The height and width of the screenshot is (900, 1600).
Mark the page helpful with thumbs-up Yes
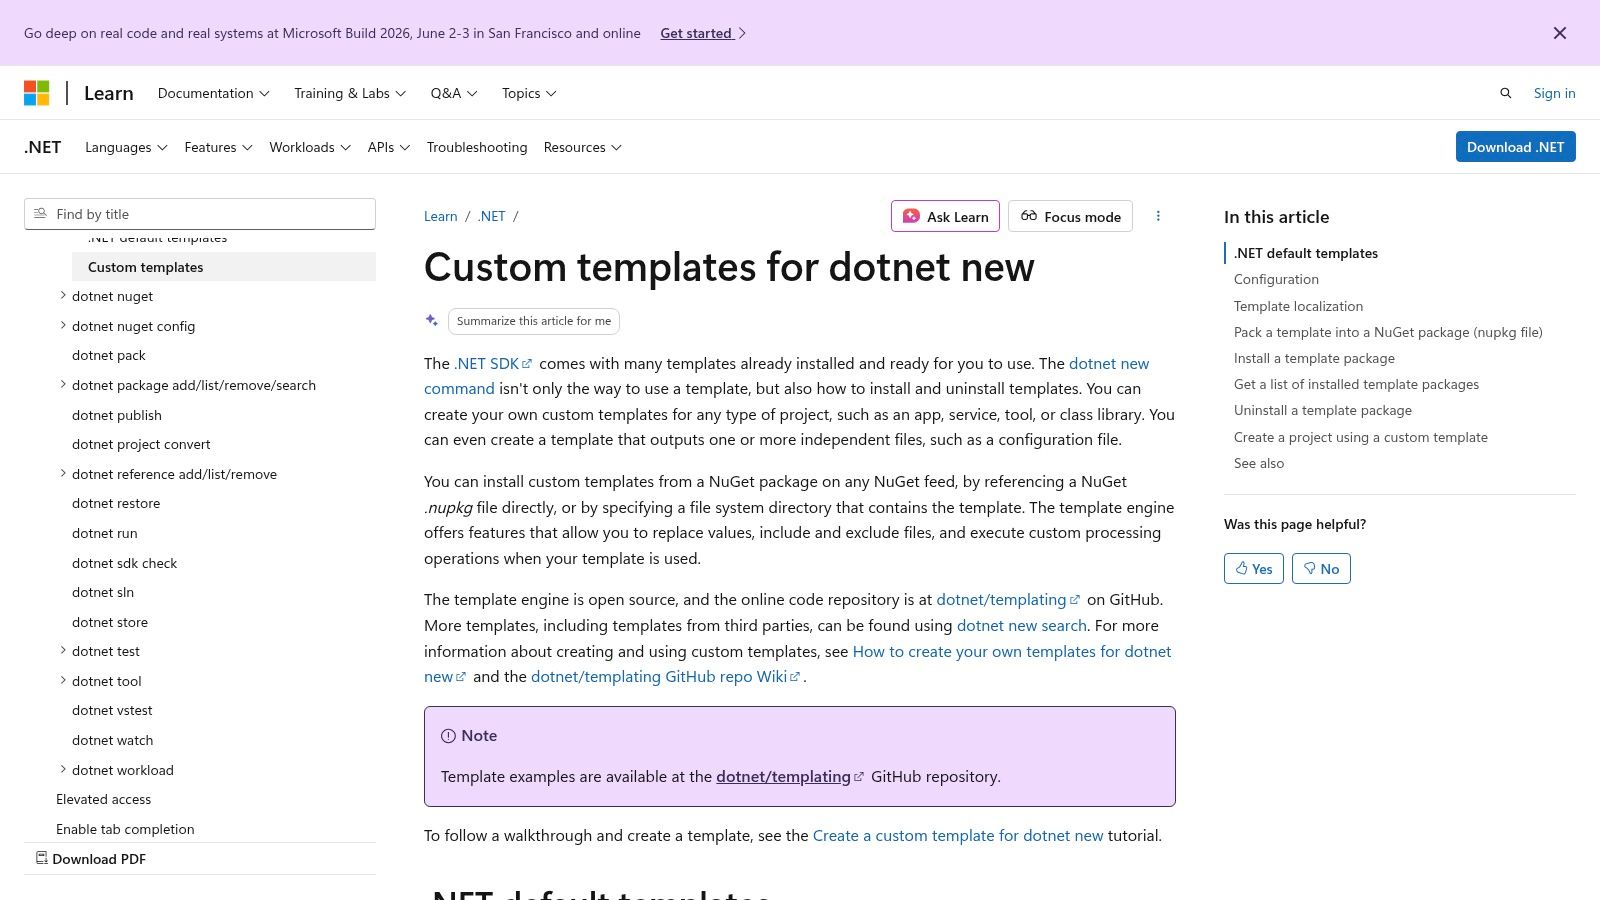pos(1253,568)
